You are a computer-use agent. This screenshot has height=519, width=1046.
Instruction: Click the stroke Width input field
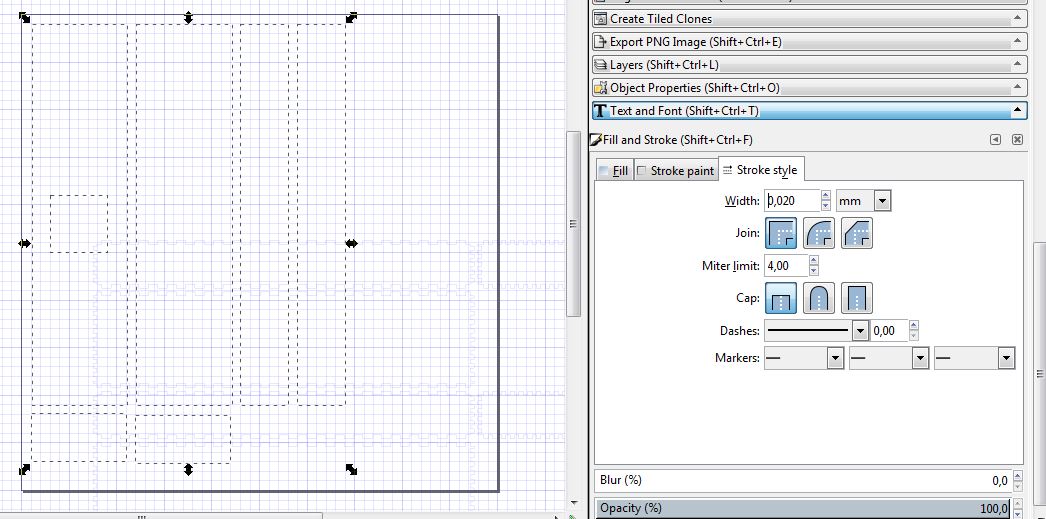pos(793,201)
